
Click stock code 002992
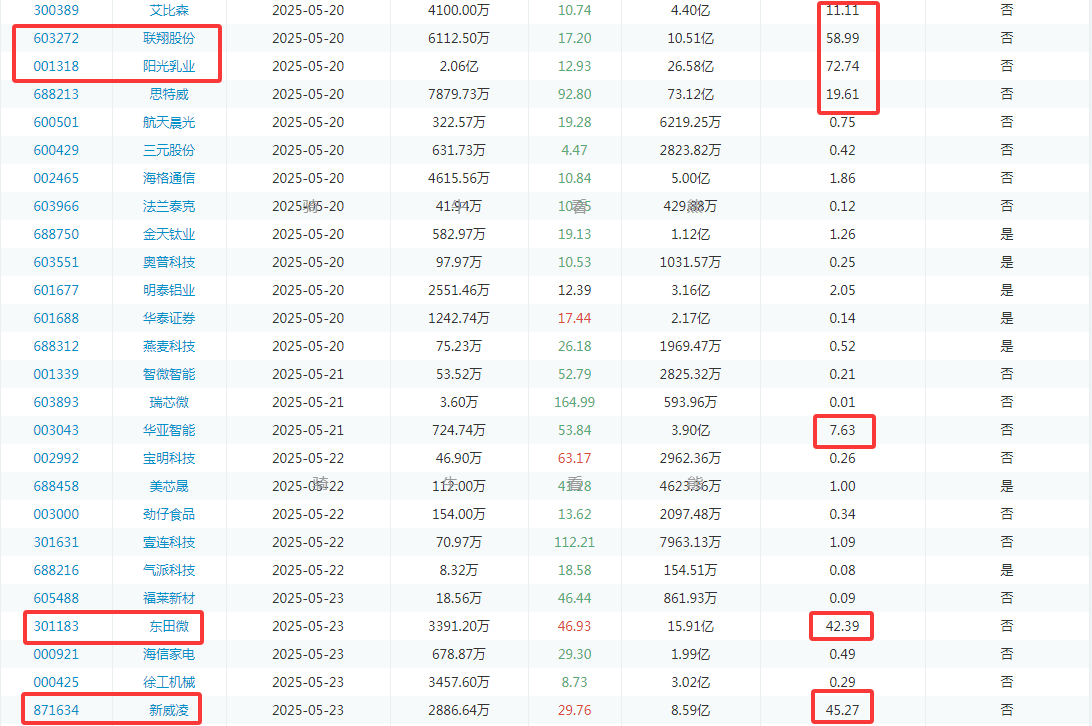(x=56, y=458)
